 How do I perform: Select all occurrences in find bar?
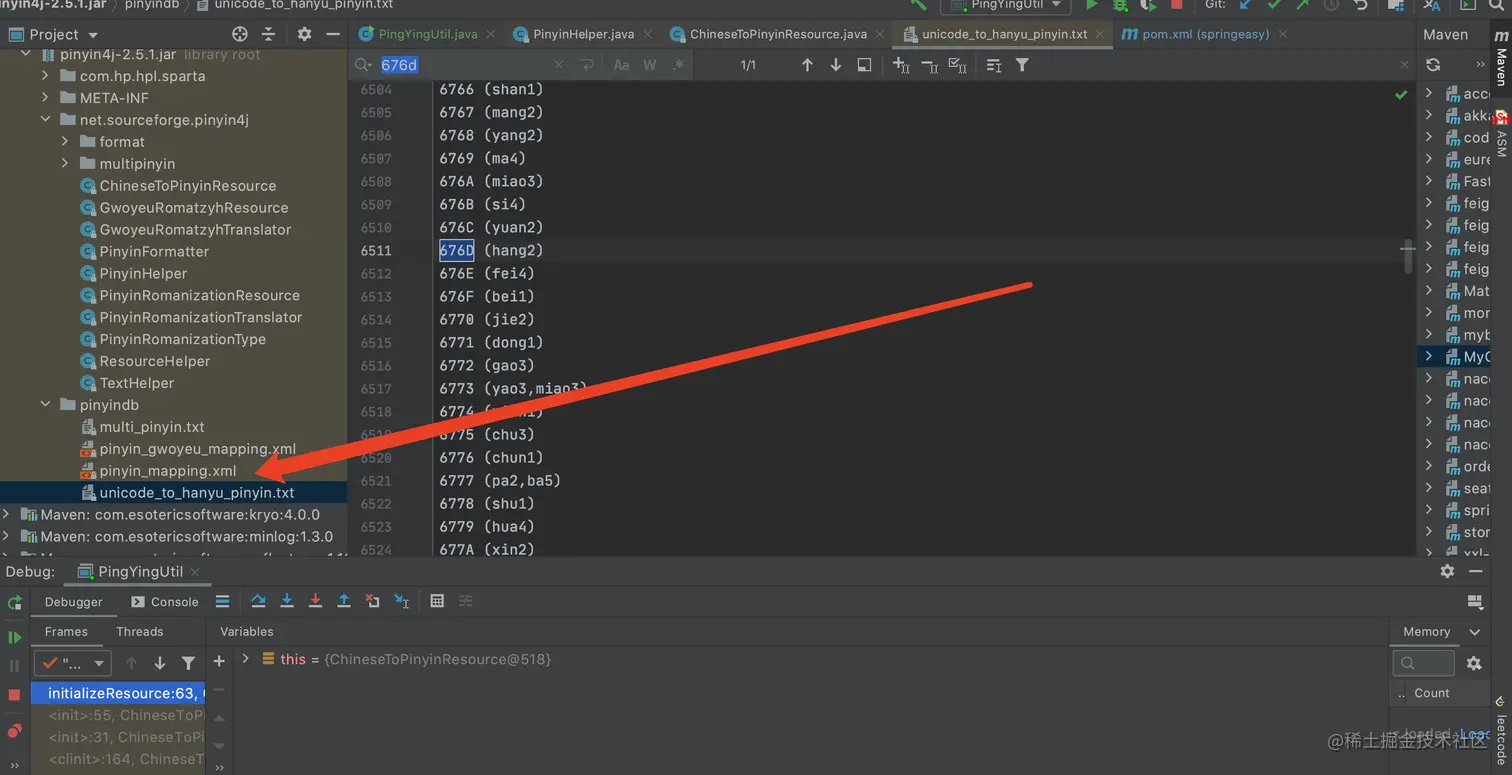957,65
